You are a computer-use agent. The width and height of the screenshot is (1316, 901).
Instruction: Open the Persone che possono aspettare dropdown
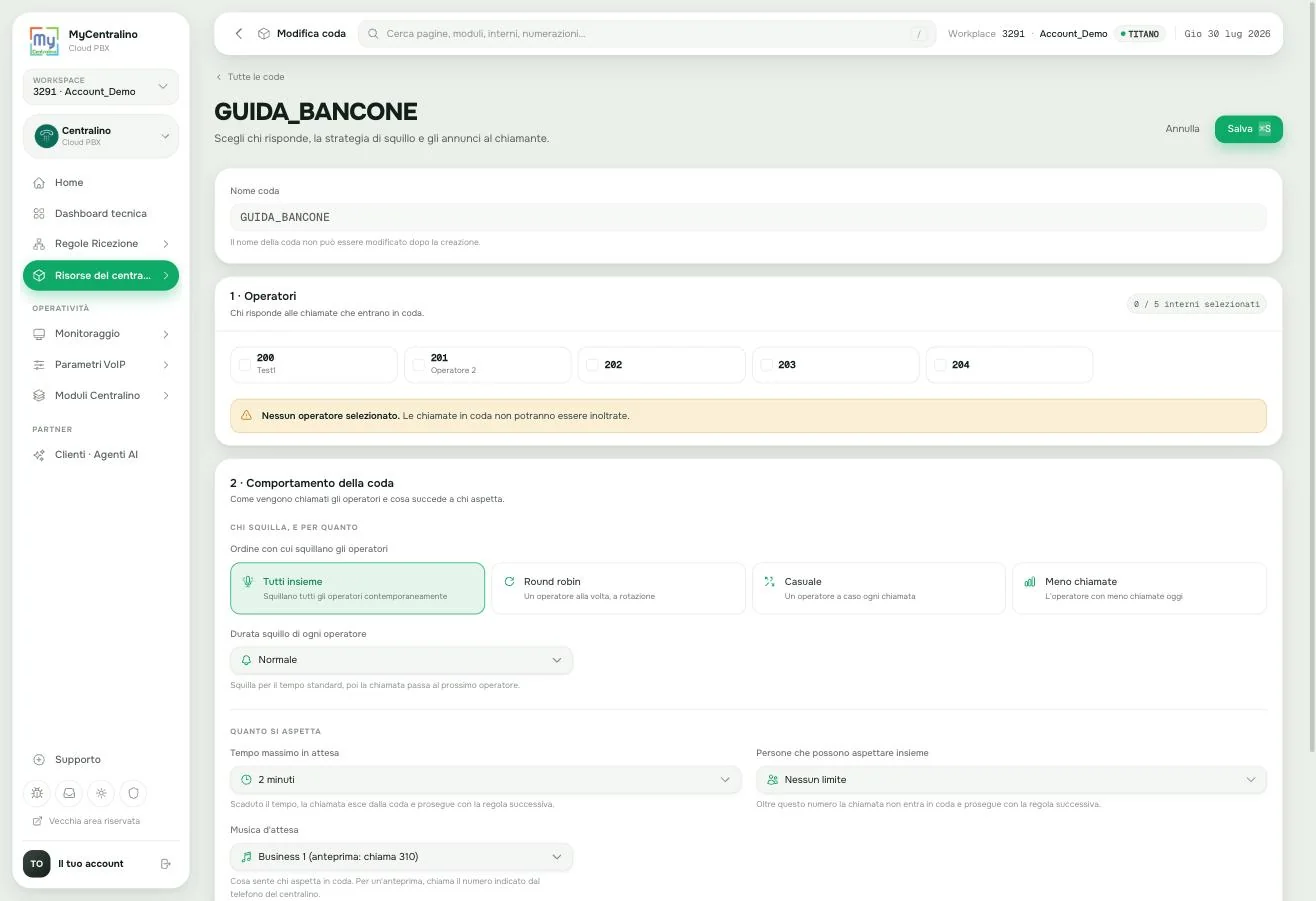pyautogui.click(x=1011, y=780)
